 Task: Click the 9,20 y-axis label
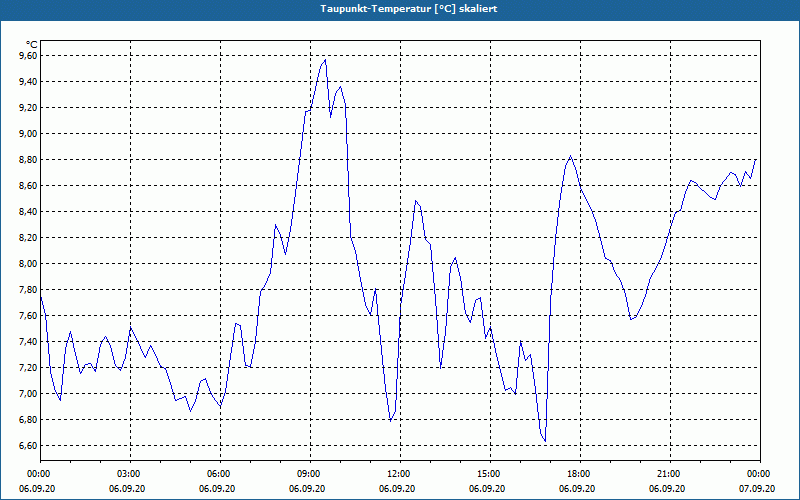pos(27,108)
